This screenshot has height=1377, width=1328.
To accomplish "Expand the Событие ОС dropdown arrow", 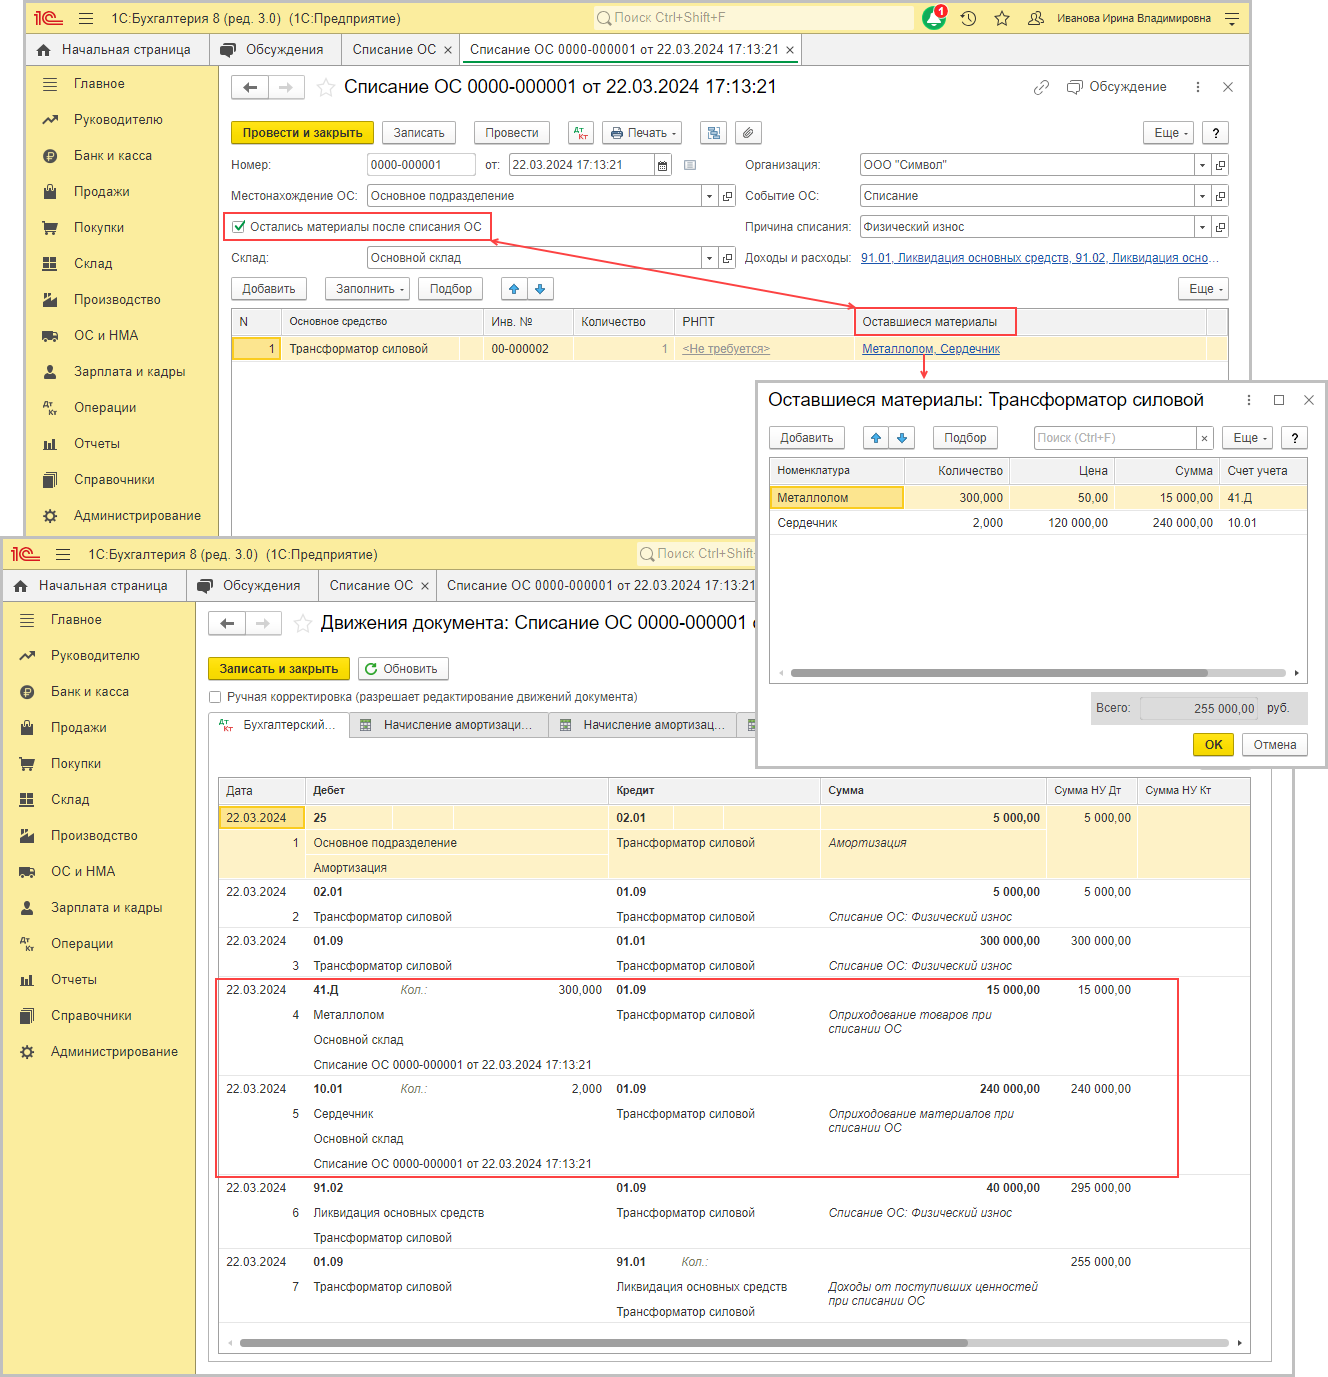I will [1203, 196].
